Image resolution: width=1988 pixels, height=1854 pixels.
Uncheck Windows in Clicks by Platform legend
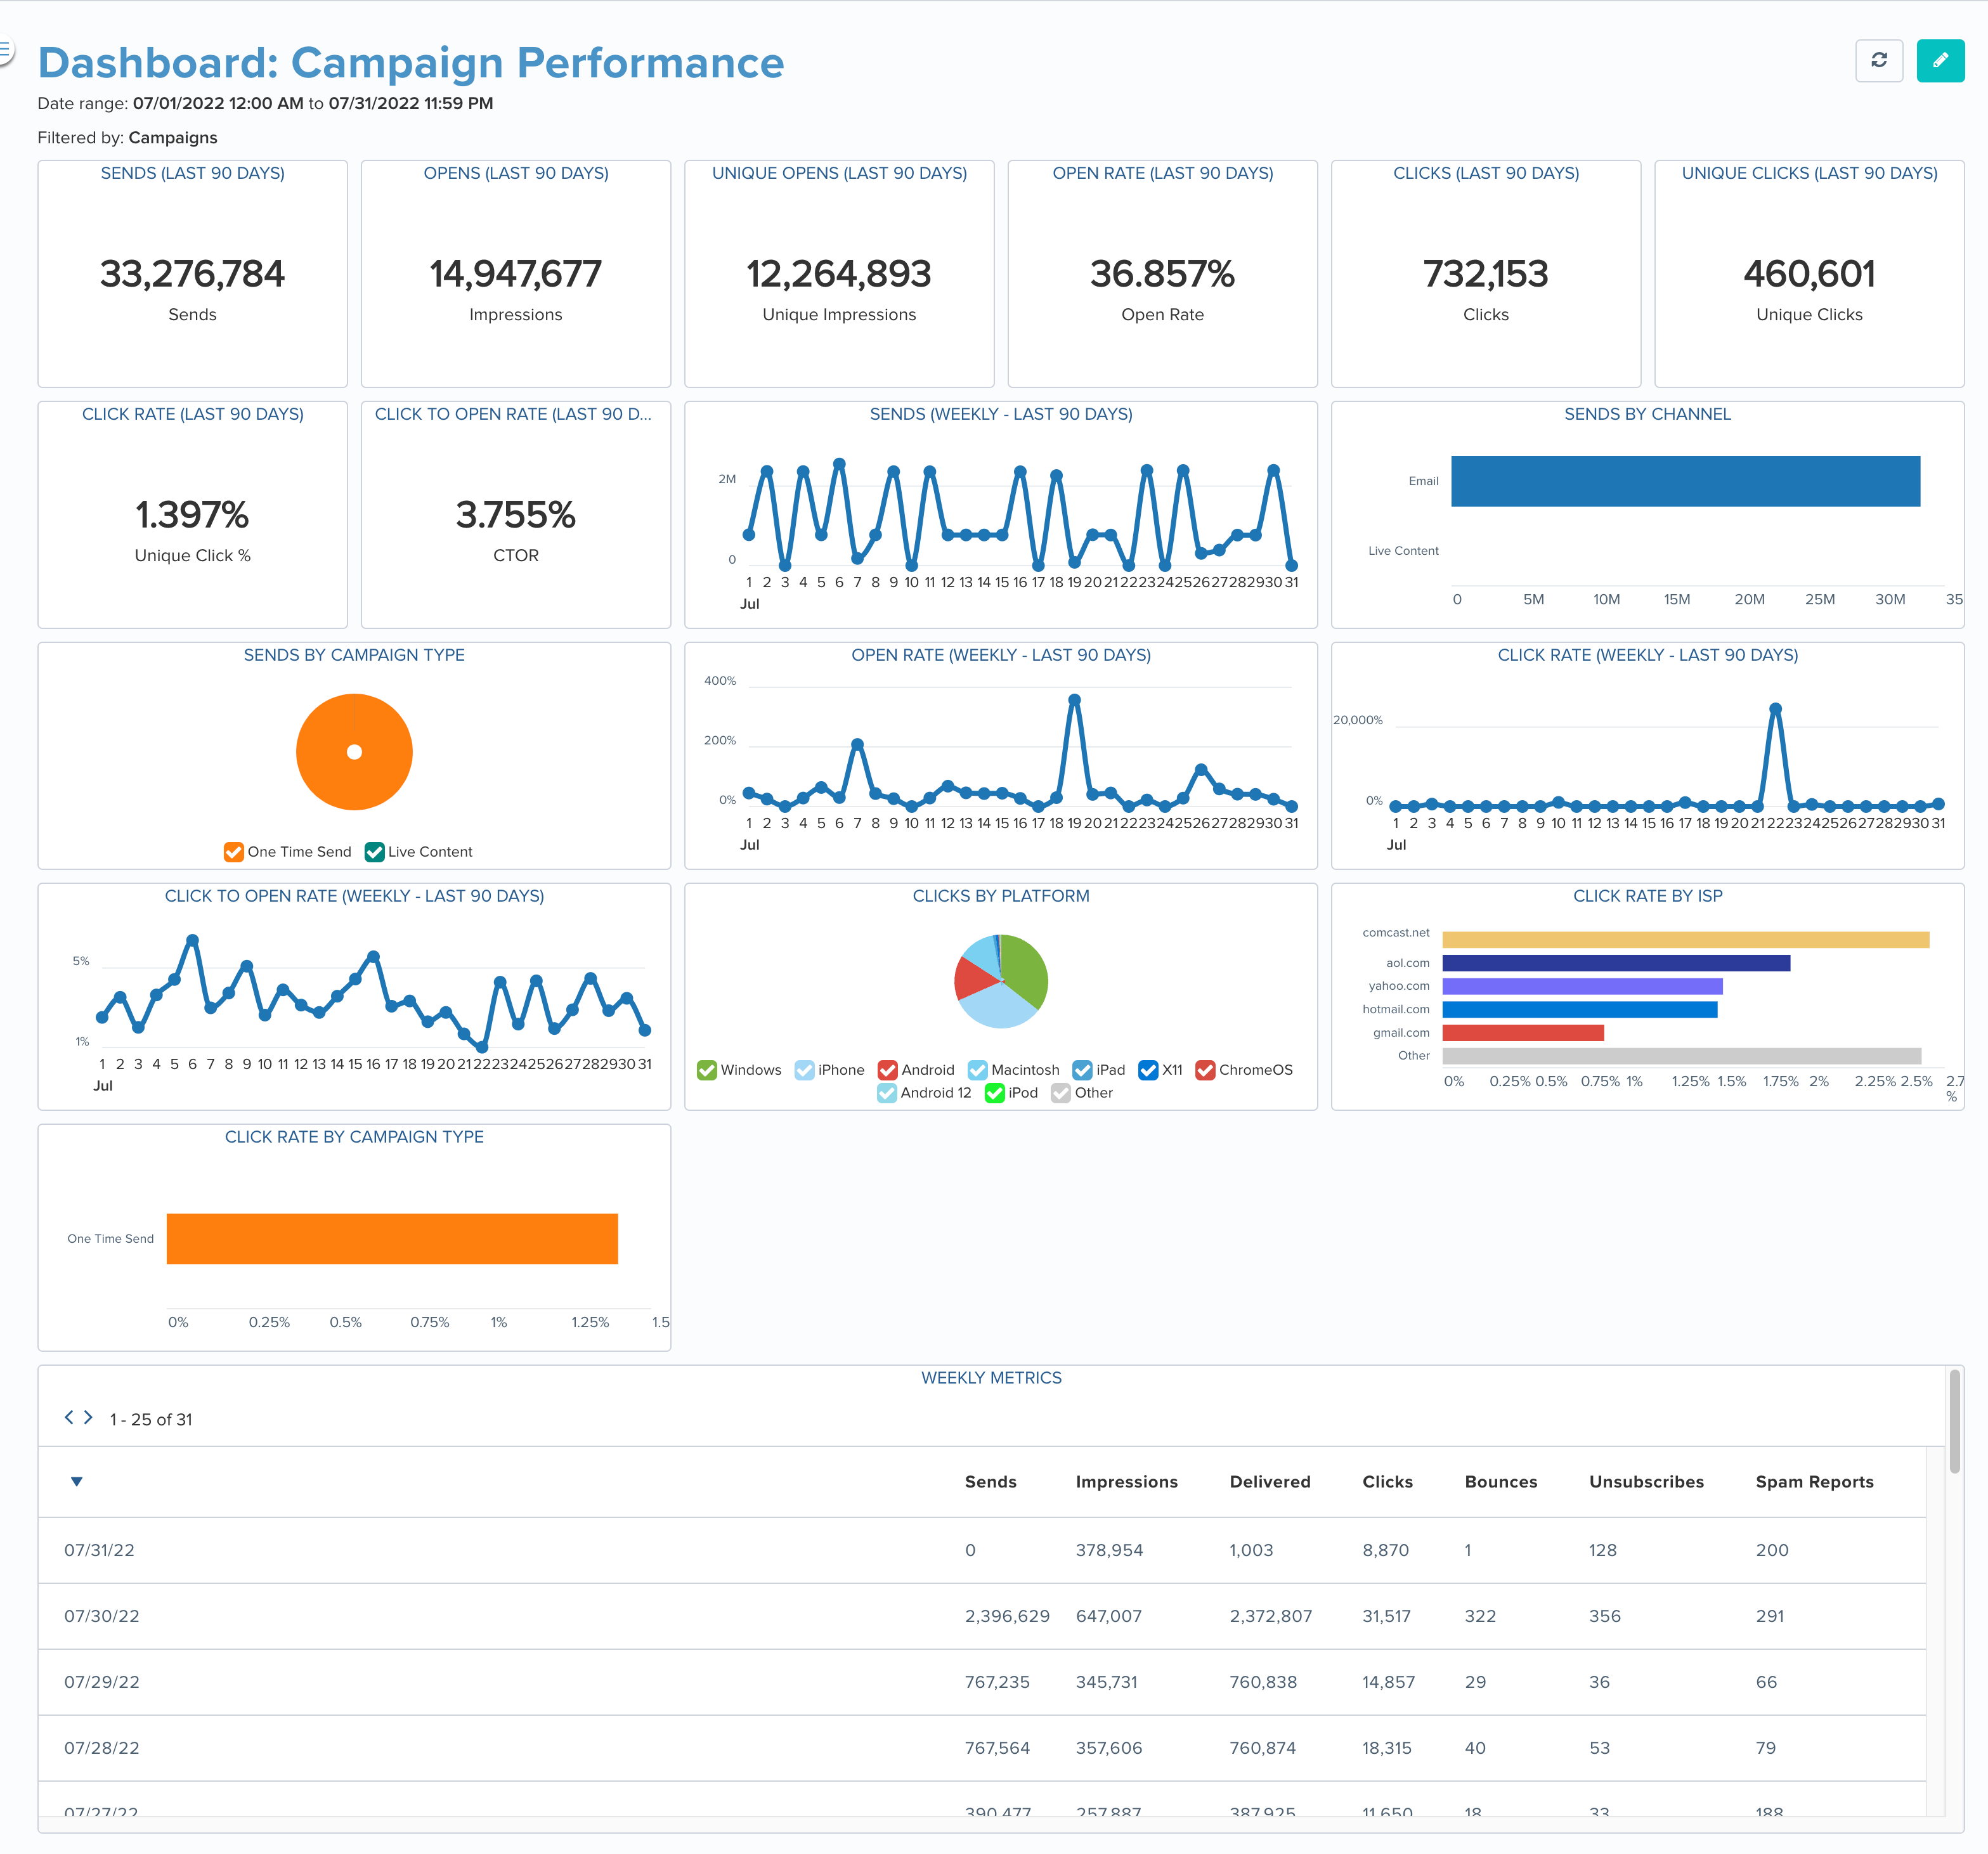point(708,1070)
